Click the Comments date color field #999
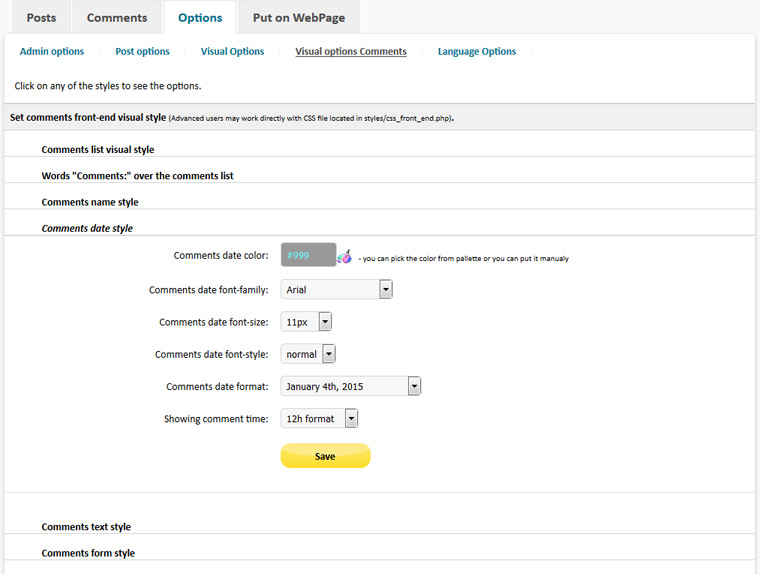 (x=308, y=255)
